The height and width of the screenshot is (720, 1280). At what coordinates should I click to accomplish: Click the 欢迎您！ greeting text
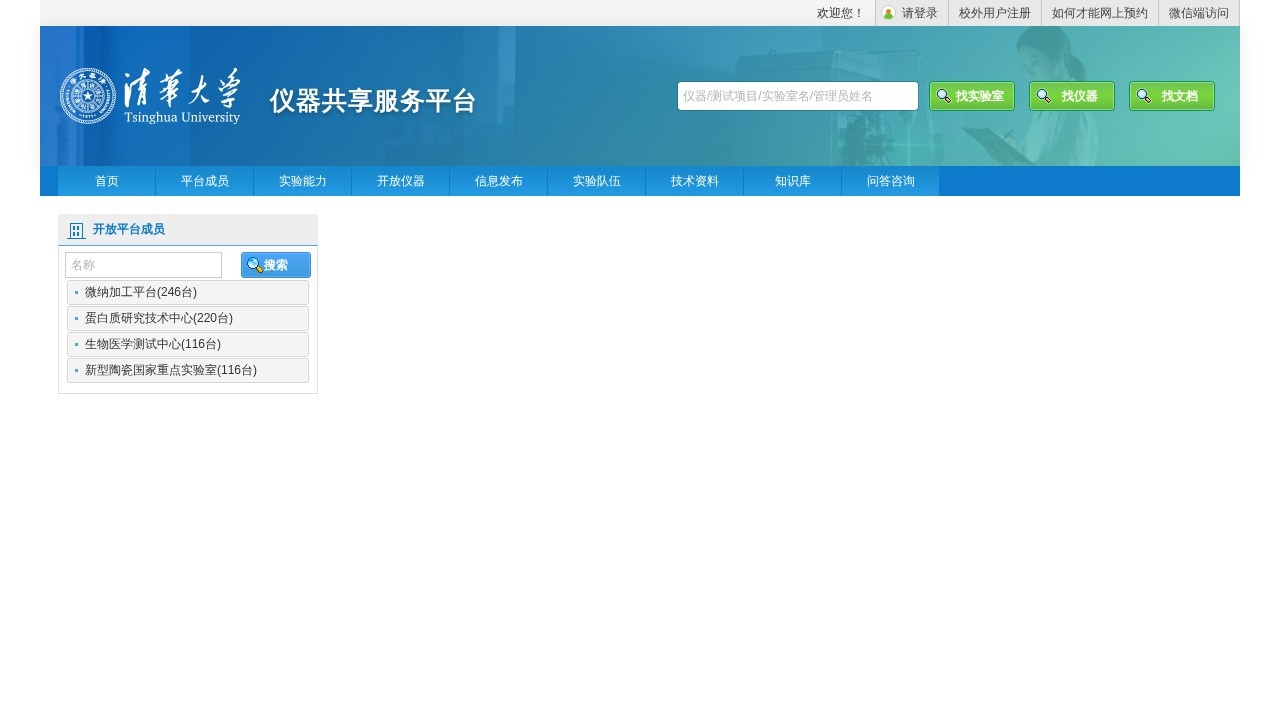[x=840, y=13]
